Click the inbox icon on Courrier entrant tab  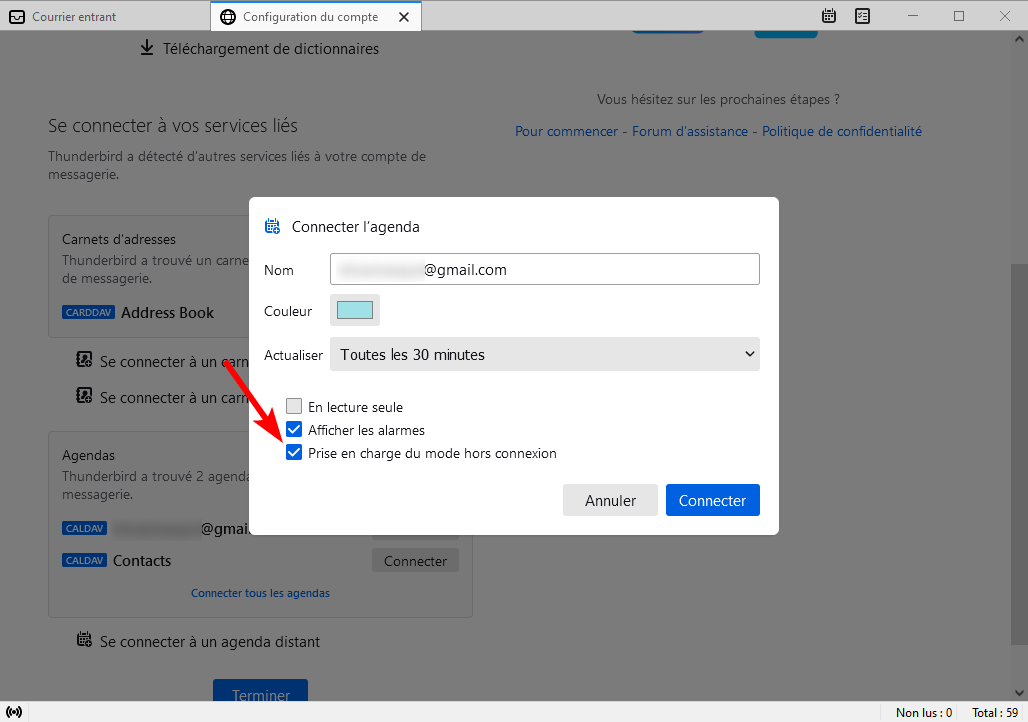point(17,17)
